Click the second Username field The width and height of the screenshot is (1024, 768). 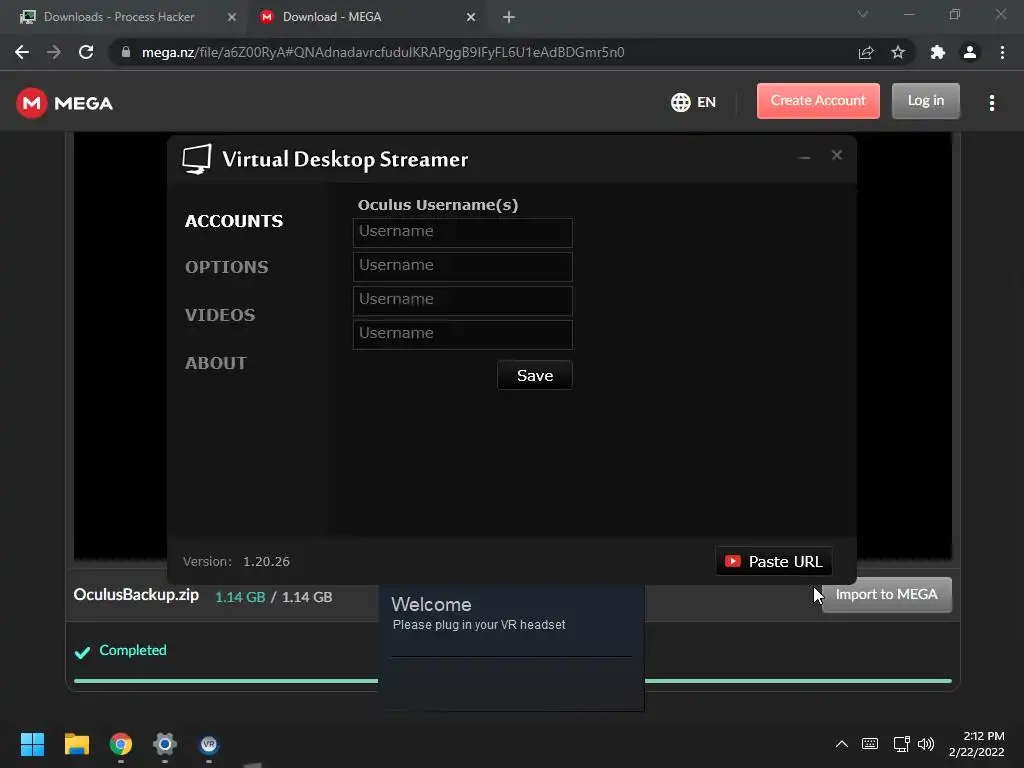coord(462,266)
